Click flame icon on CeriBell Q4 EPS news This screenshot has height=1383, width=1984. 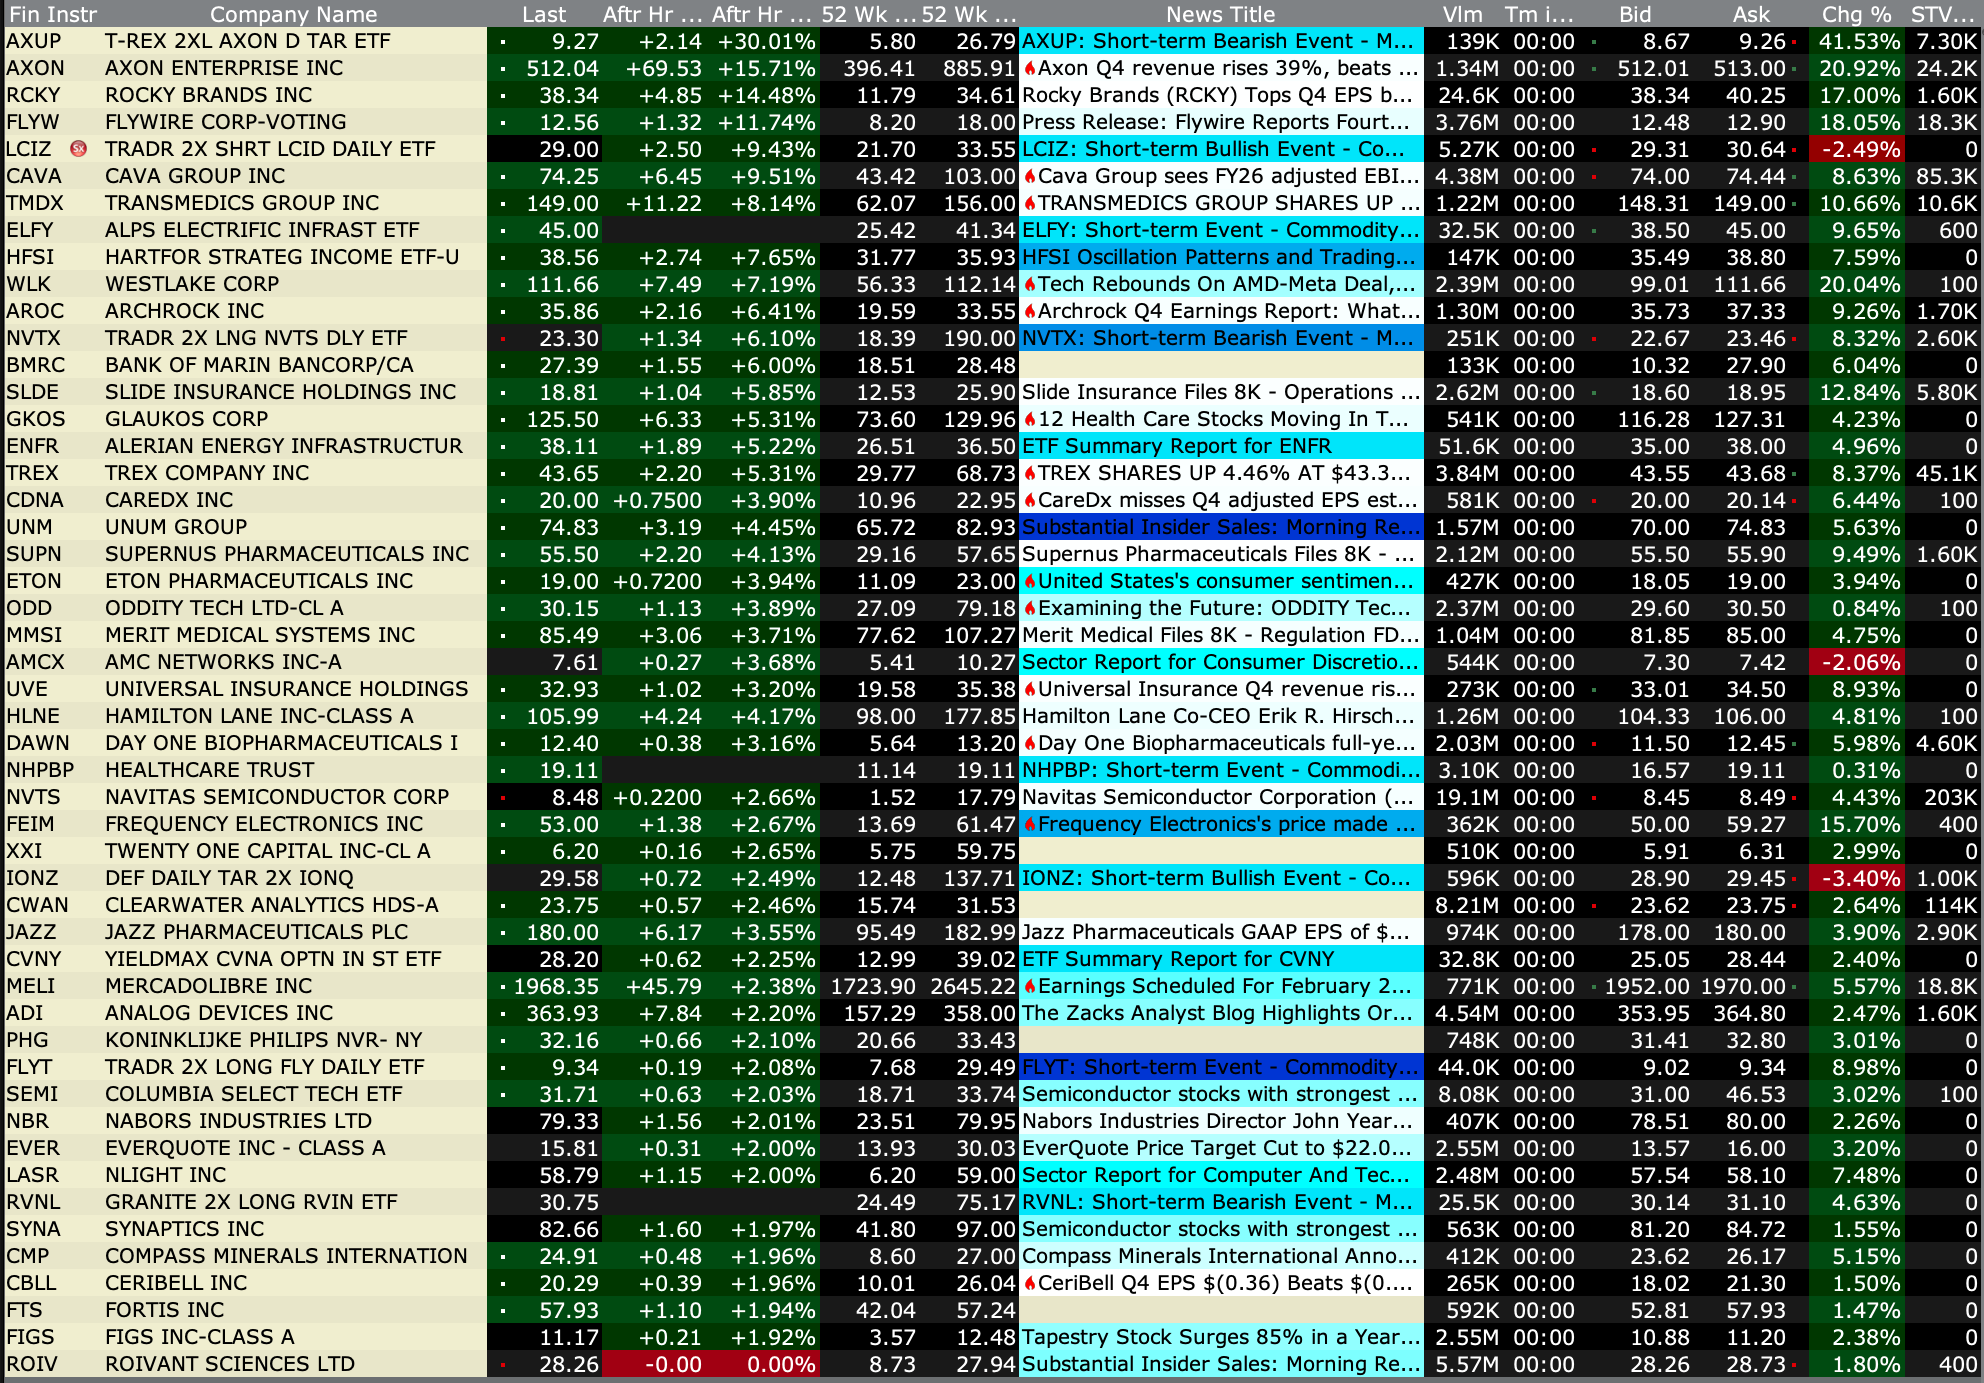pos(1029,1283)
